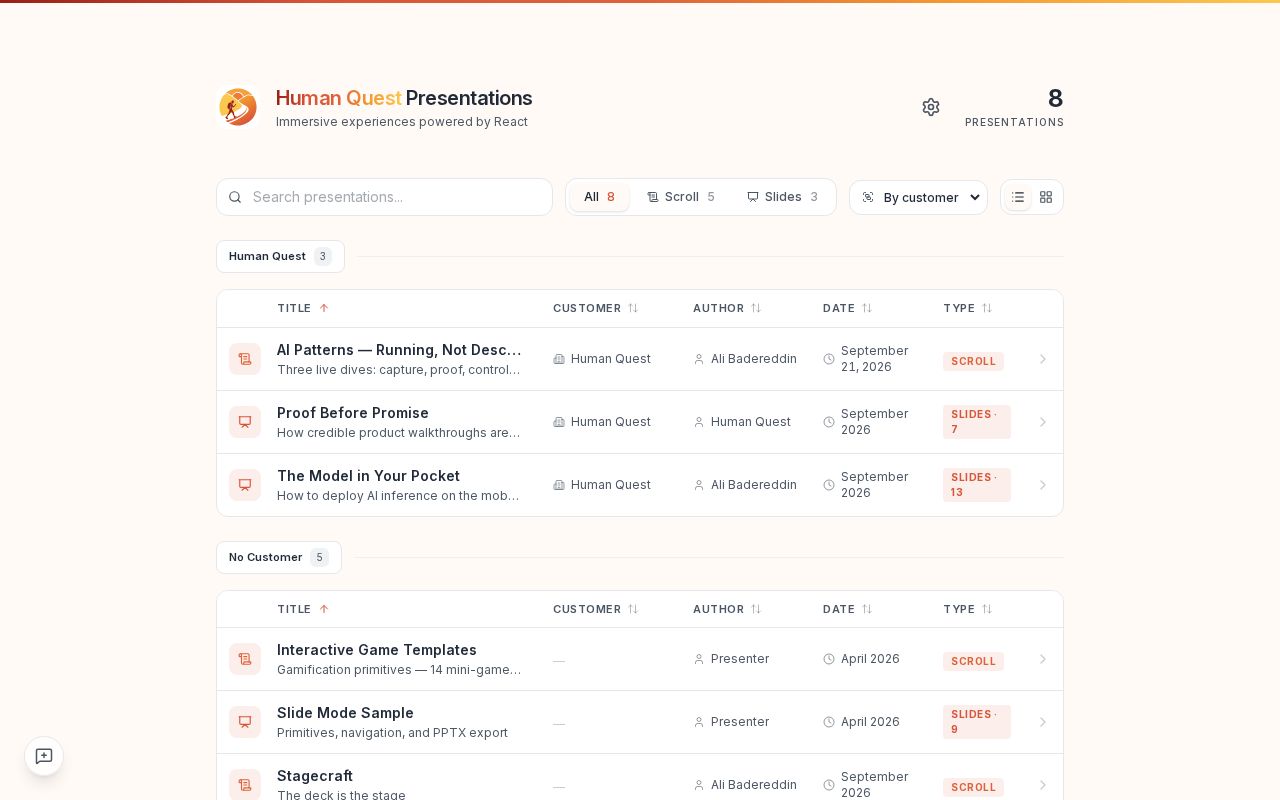Click the 8 presentations counter
The width and height of the screenshot is (1280, 800).
1014,108
